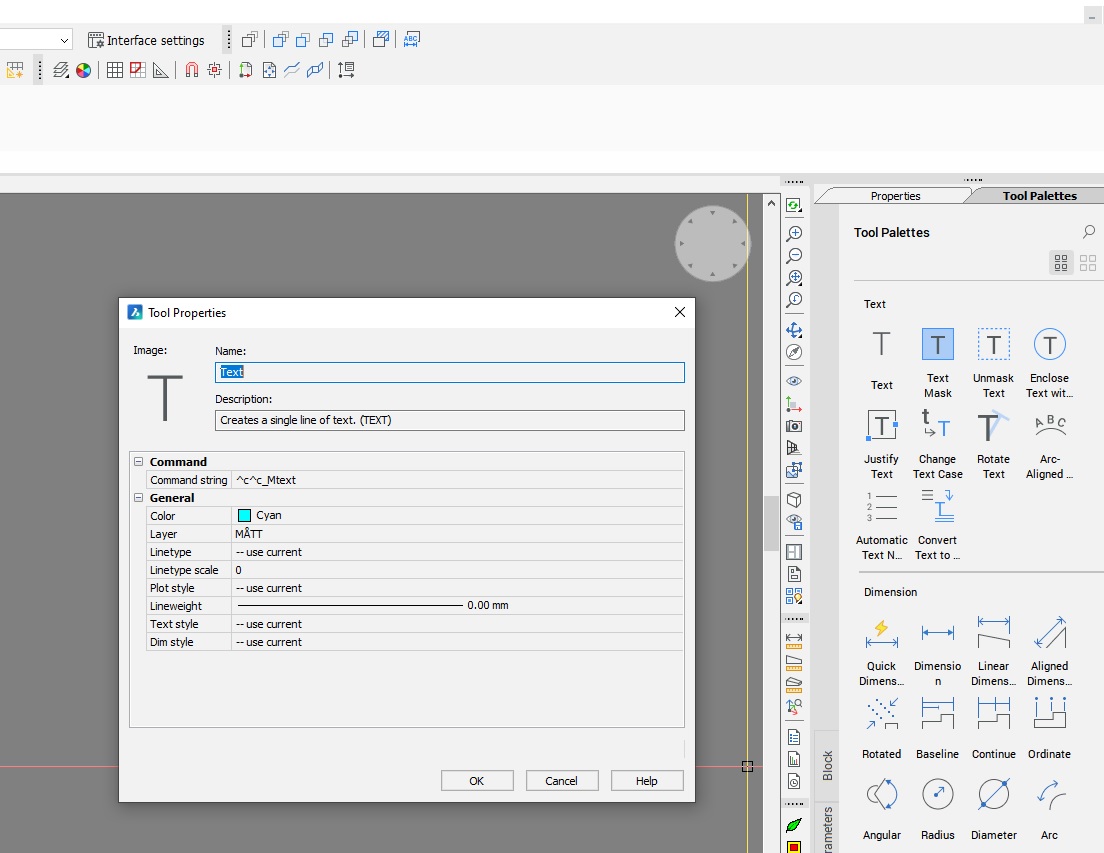Pick the Aligned Dimension tool
This screenshot has height=853, width=1104.
pyautogui.click(x=1049, y=633)
